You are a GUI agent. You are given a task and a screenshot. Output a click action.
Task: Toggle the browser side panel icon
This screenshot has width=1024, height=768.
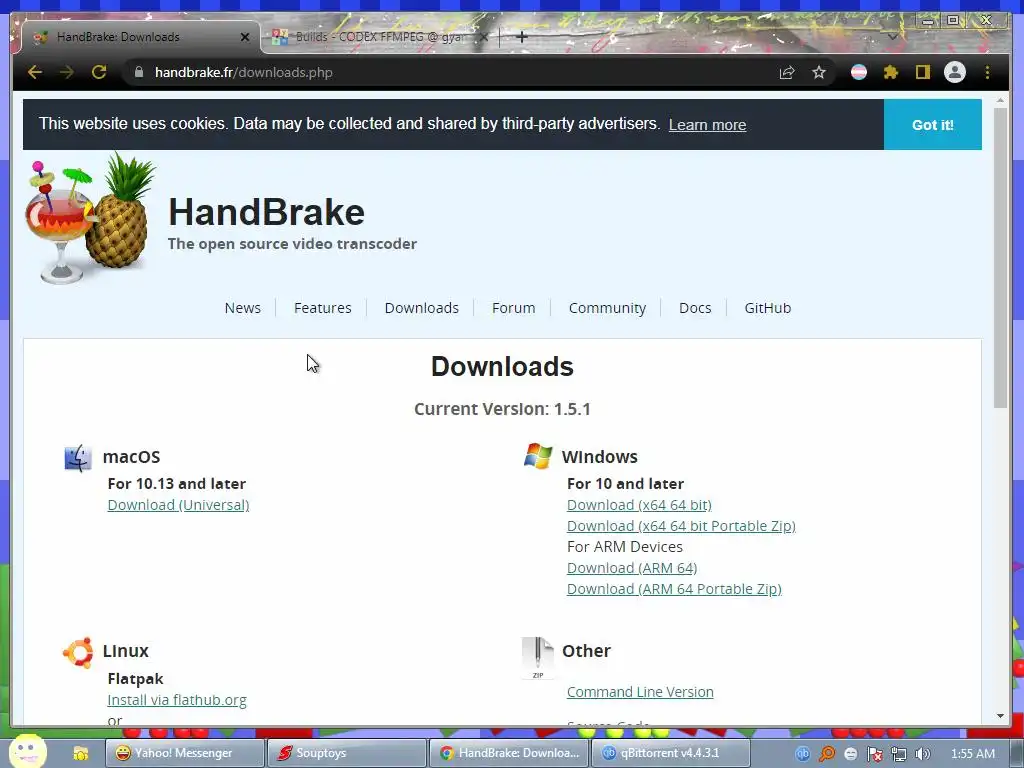(x=922, y=72)
